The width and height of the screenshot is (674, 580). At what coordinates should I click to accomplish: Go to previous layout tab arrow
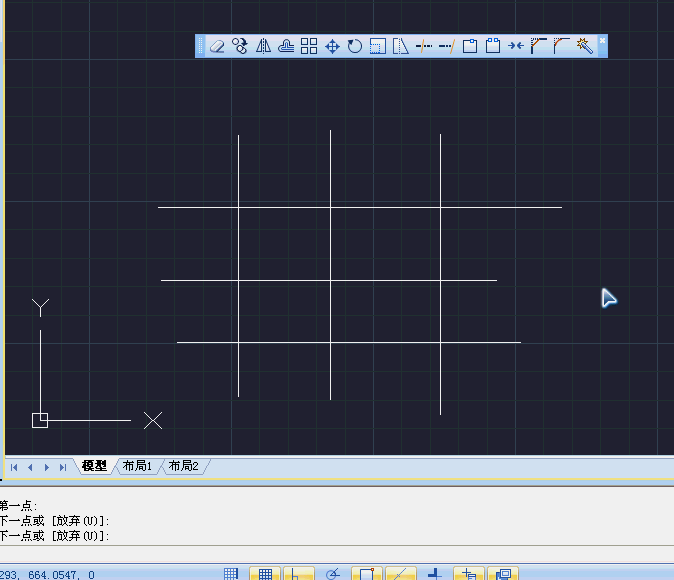coord(30,467)
